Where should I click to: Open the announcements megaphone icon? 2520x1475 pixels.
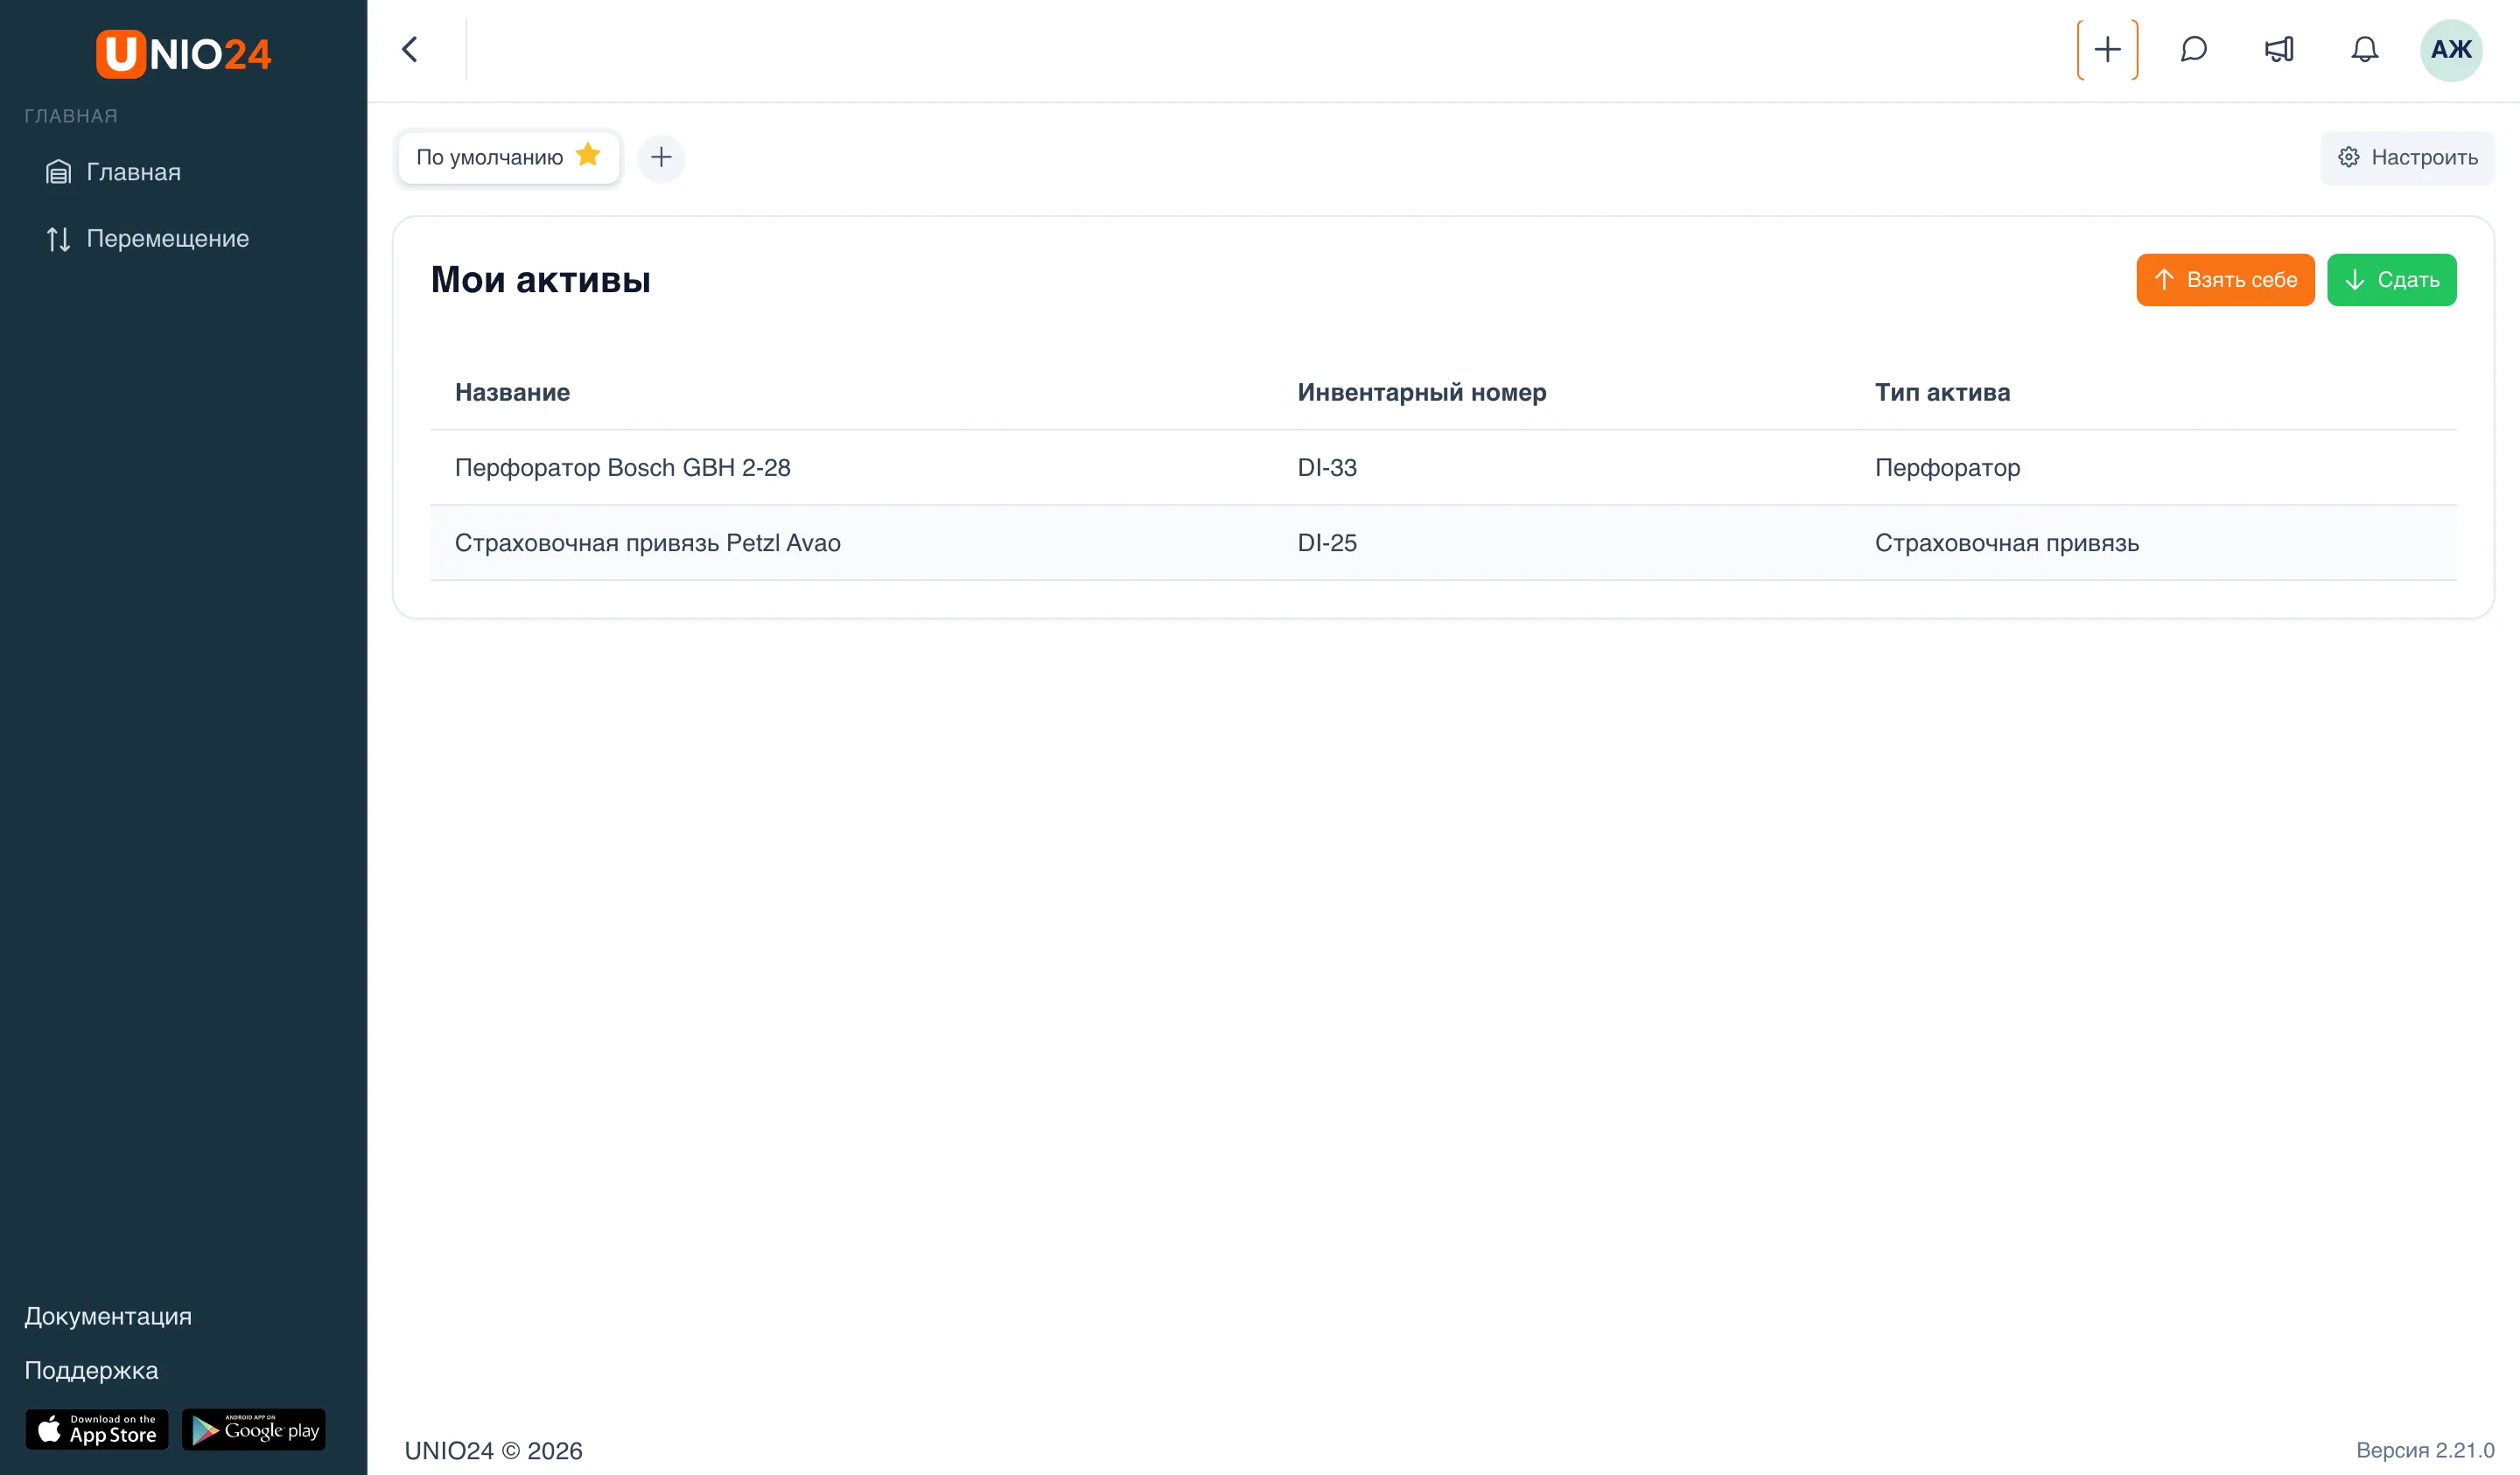pyautogui.click(x=2279, y=50)
